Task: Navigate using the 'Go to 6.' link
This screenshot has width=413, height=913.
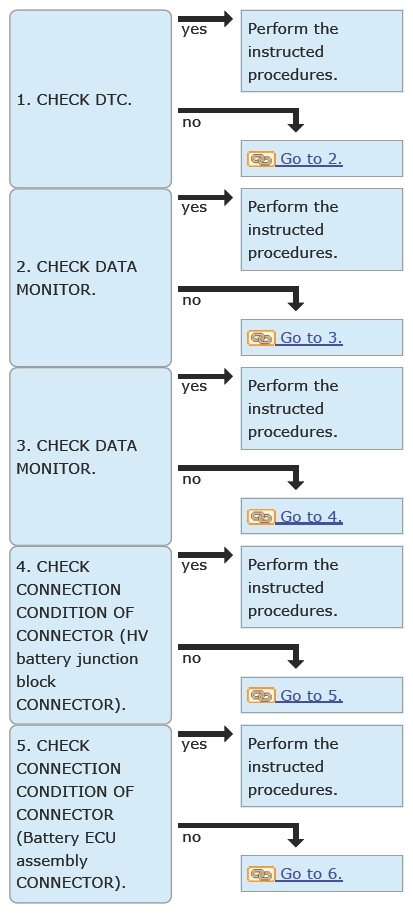Action: coord(311,874)
